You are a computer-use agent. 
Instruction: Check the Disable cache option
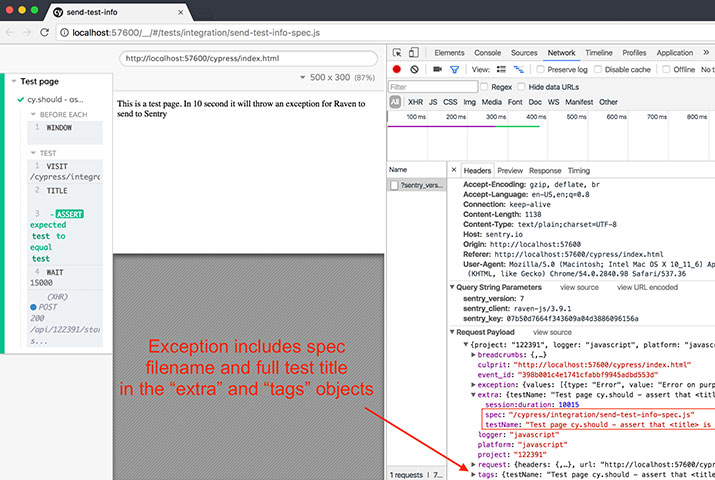(x=597, y=69)
